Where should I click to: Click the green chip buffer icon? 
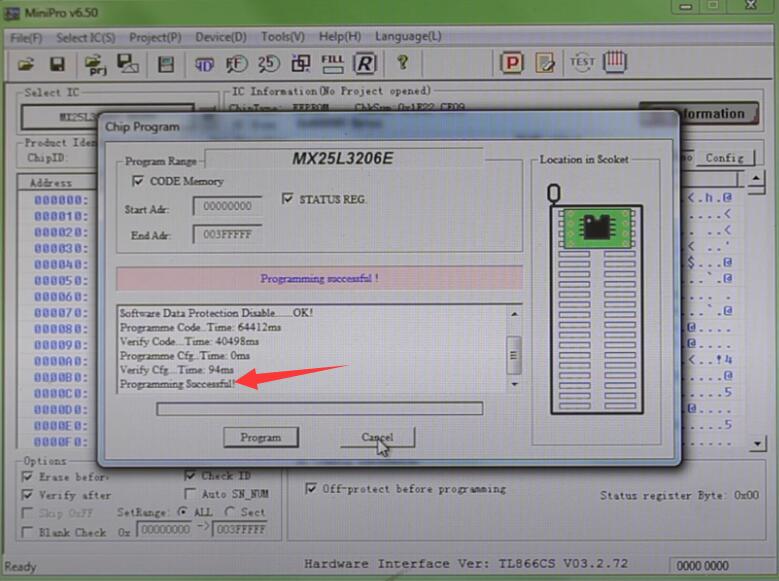pos(166,64)
